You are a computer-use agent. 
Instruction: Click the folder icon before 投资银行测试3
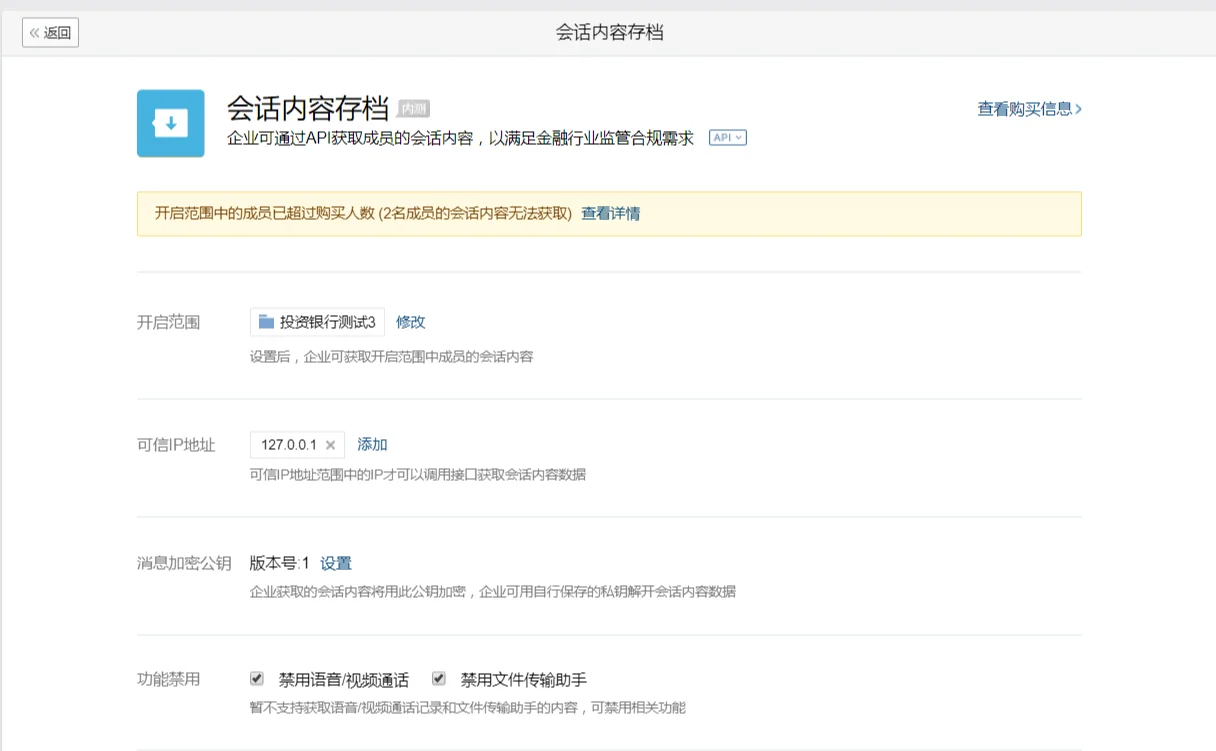266,322
